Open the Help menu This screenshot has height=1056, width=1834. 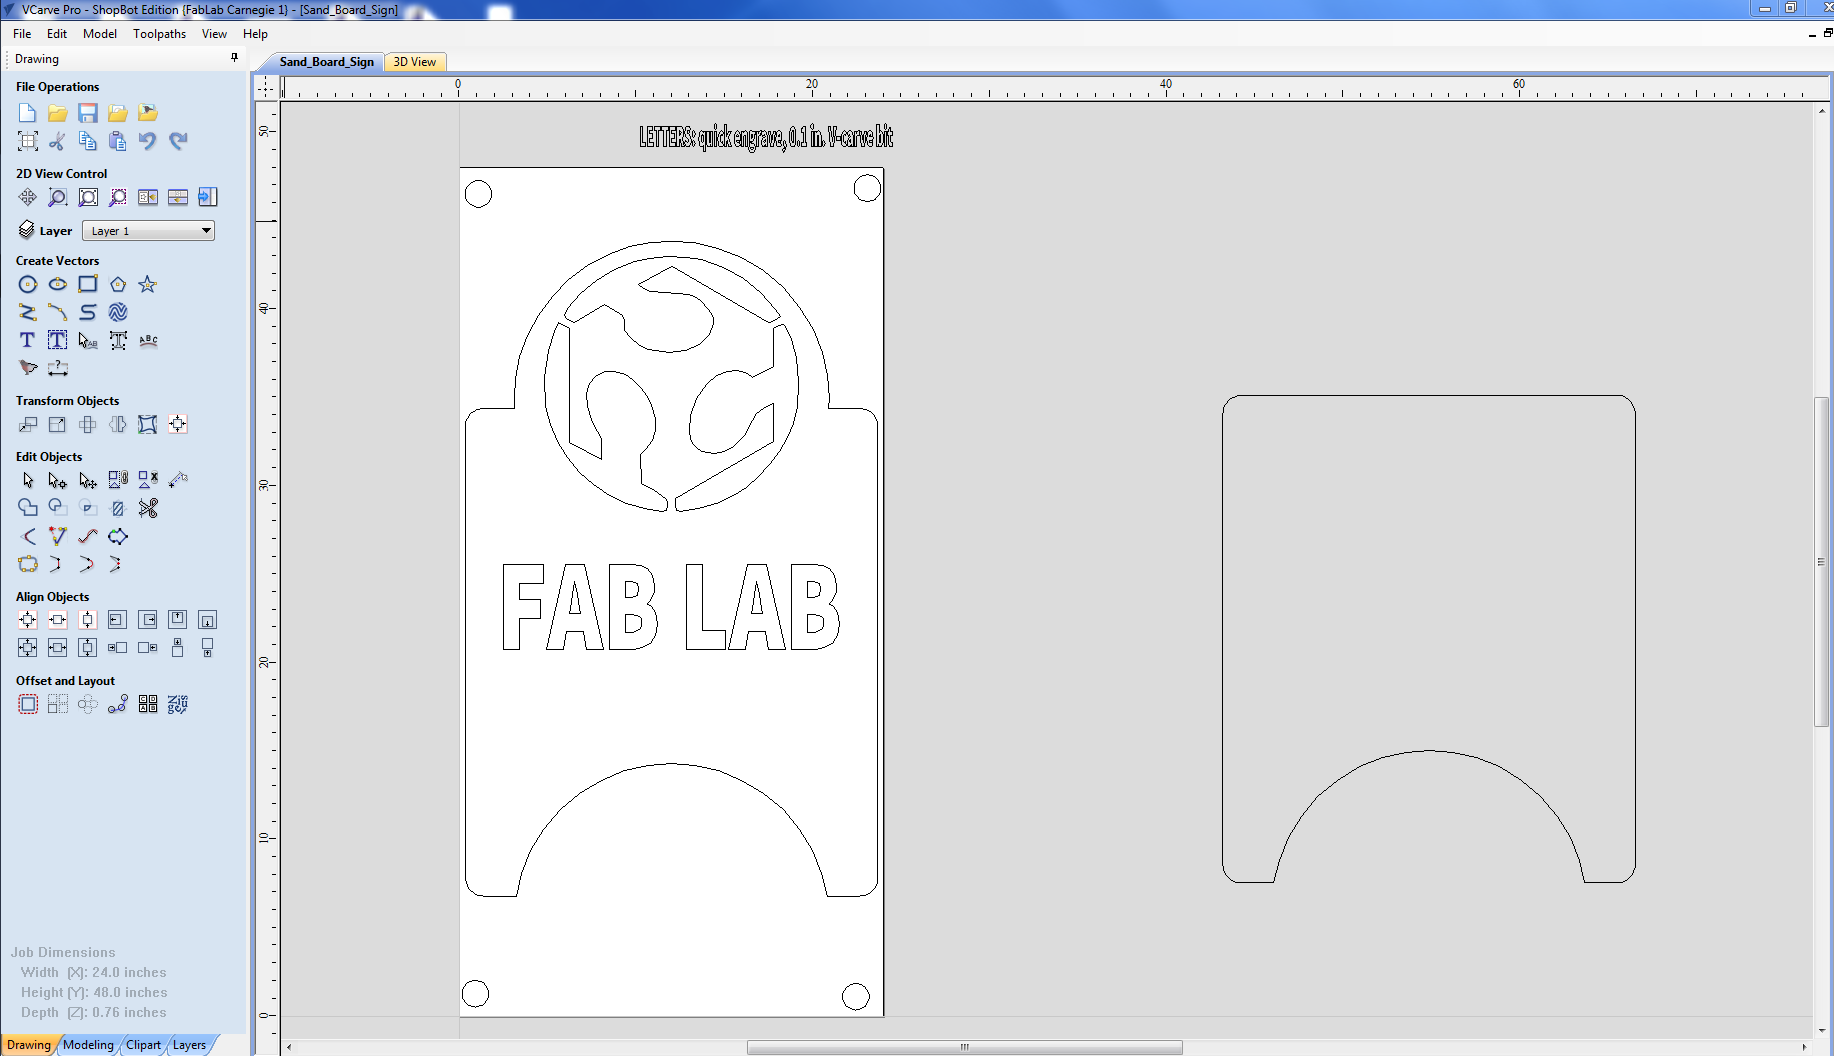click(x=255, y=33)
